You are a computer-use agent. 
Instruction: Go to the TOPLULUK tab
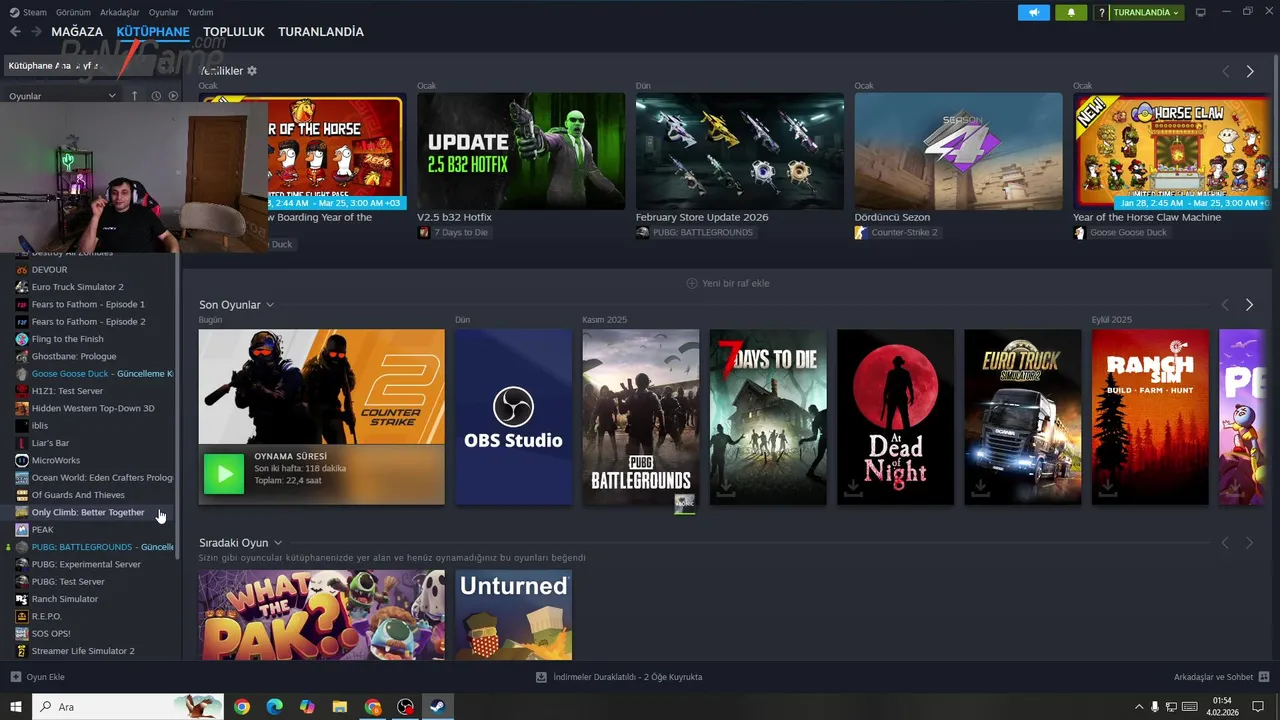[x=234, y=32]
